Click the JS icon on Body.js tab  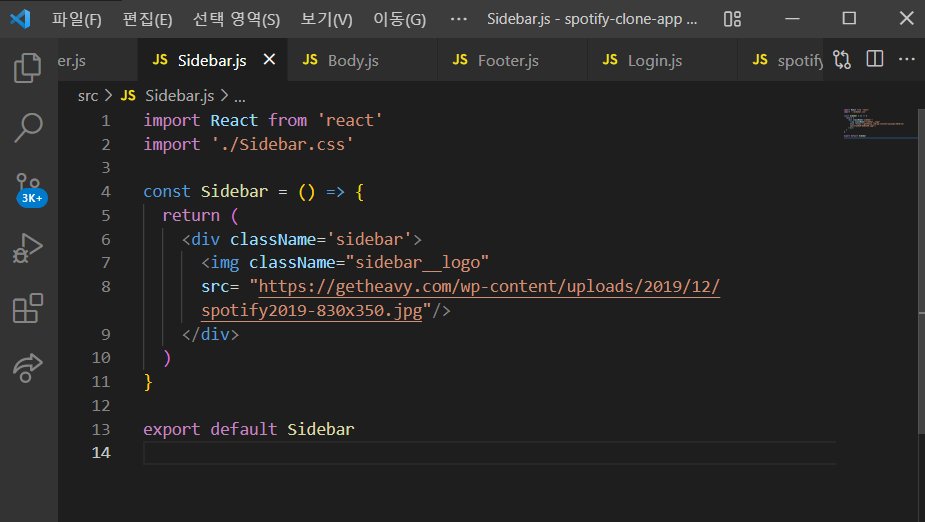(310, 60)
